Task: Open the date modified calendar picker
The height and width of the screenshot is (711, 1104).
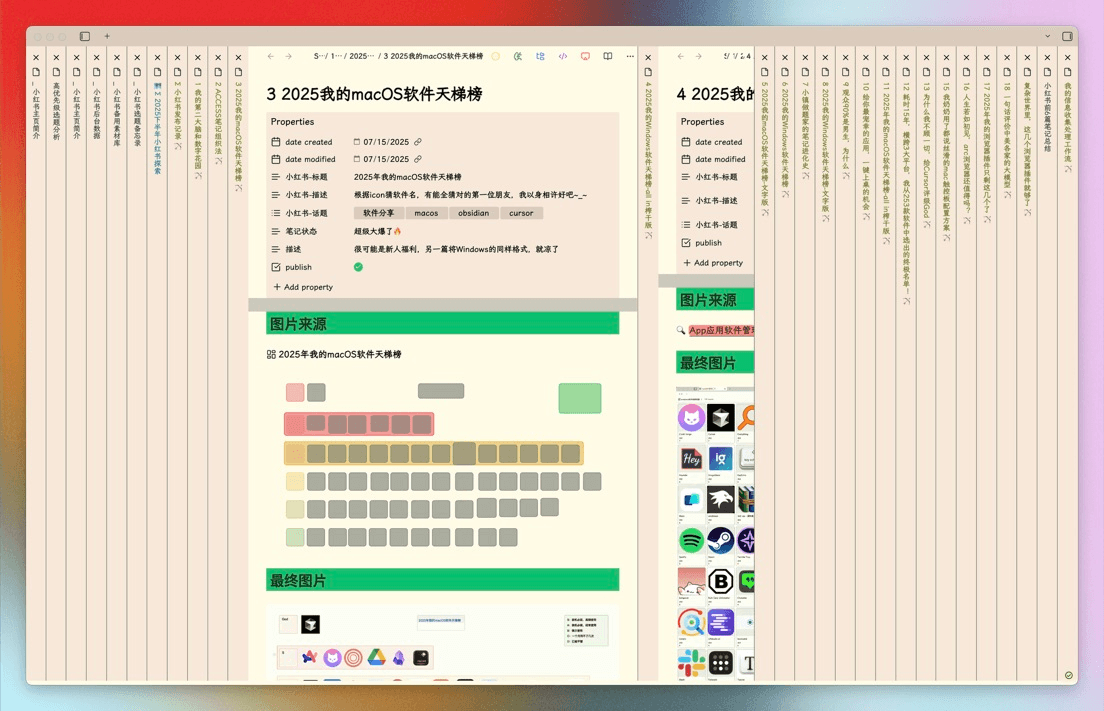Action: pyautogui.click(x=357, y=159)
